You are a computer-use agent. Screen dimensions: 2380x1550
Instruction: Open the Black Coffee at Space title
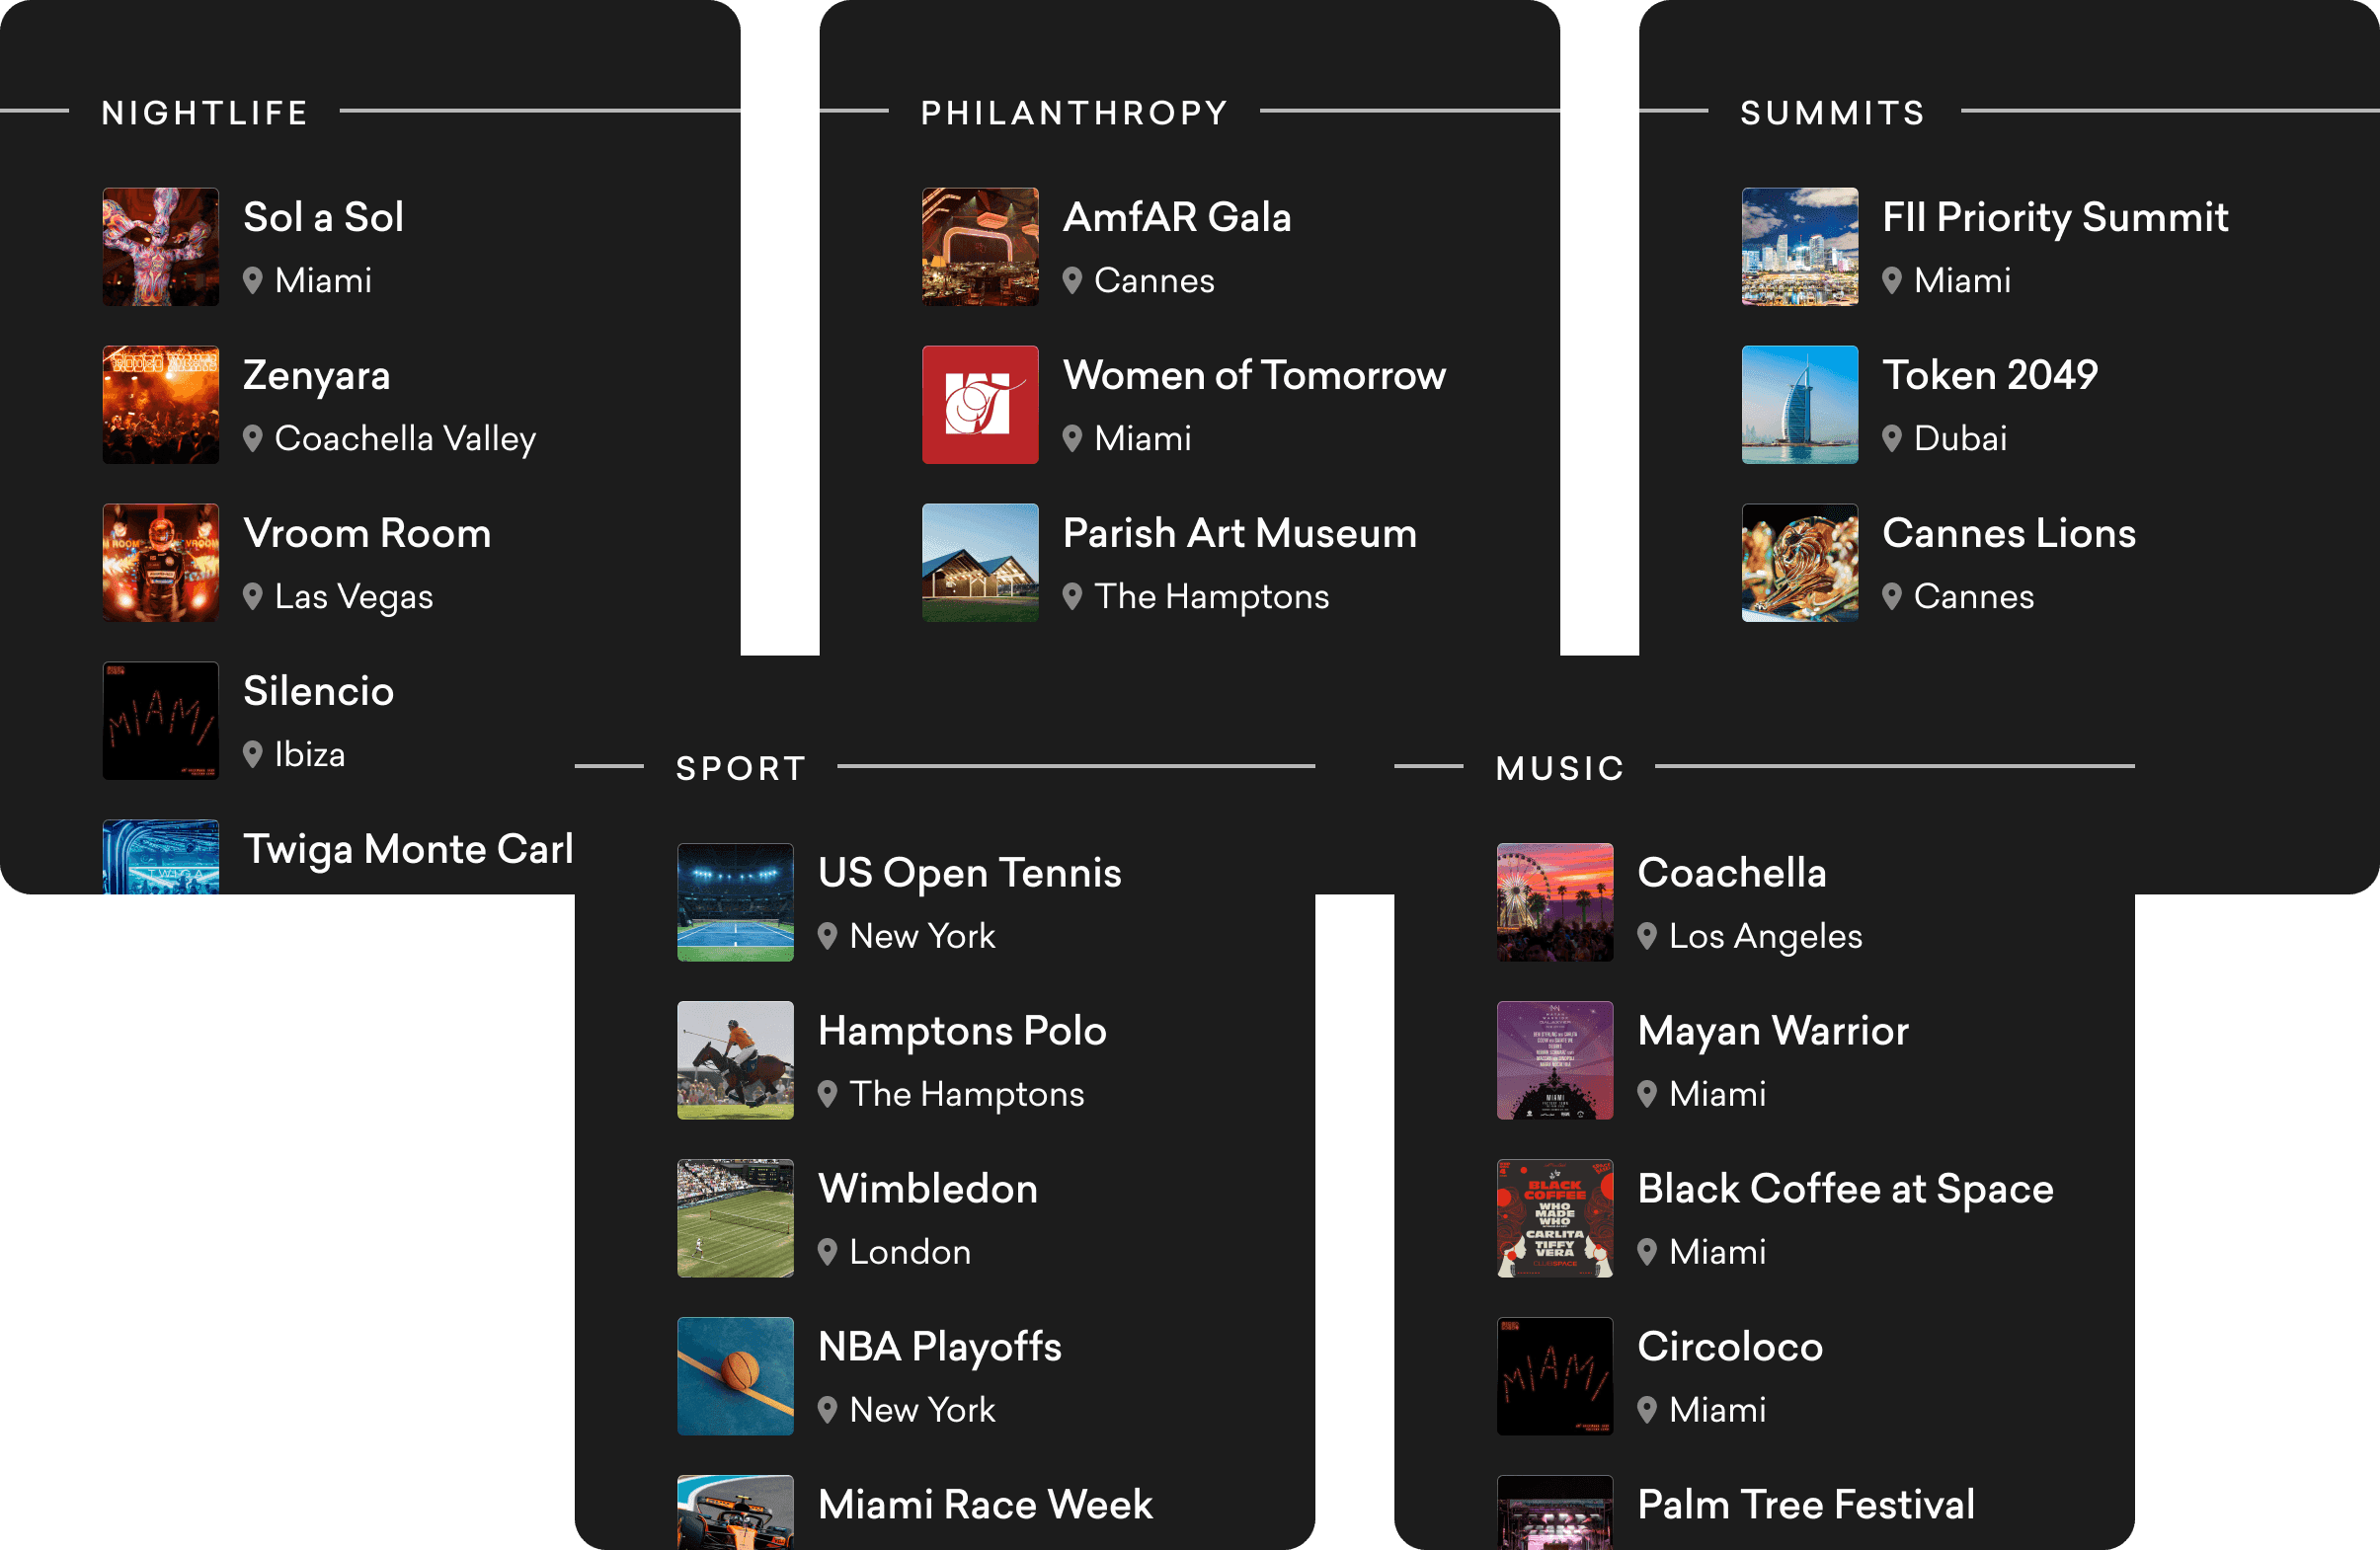(x=1846, y=1189)
